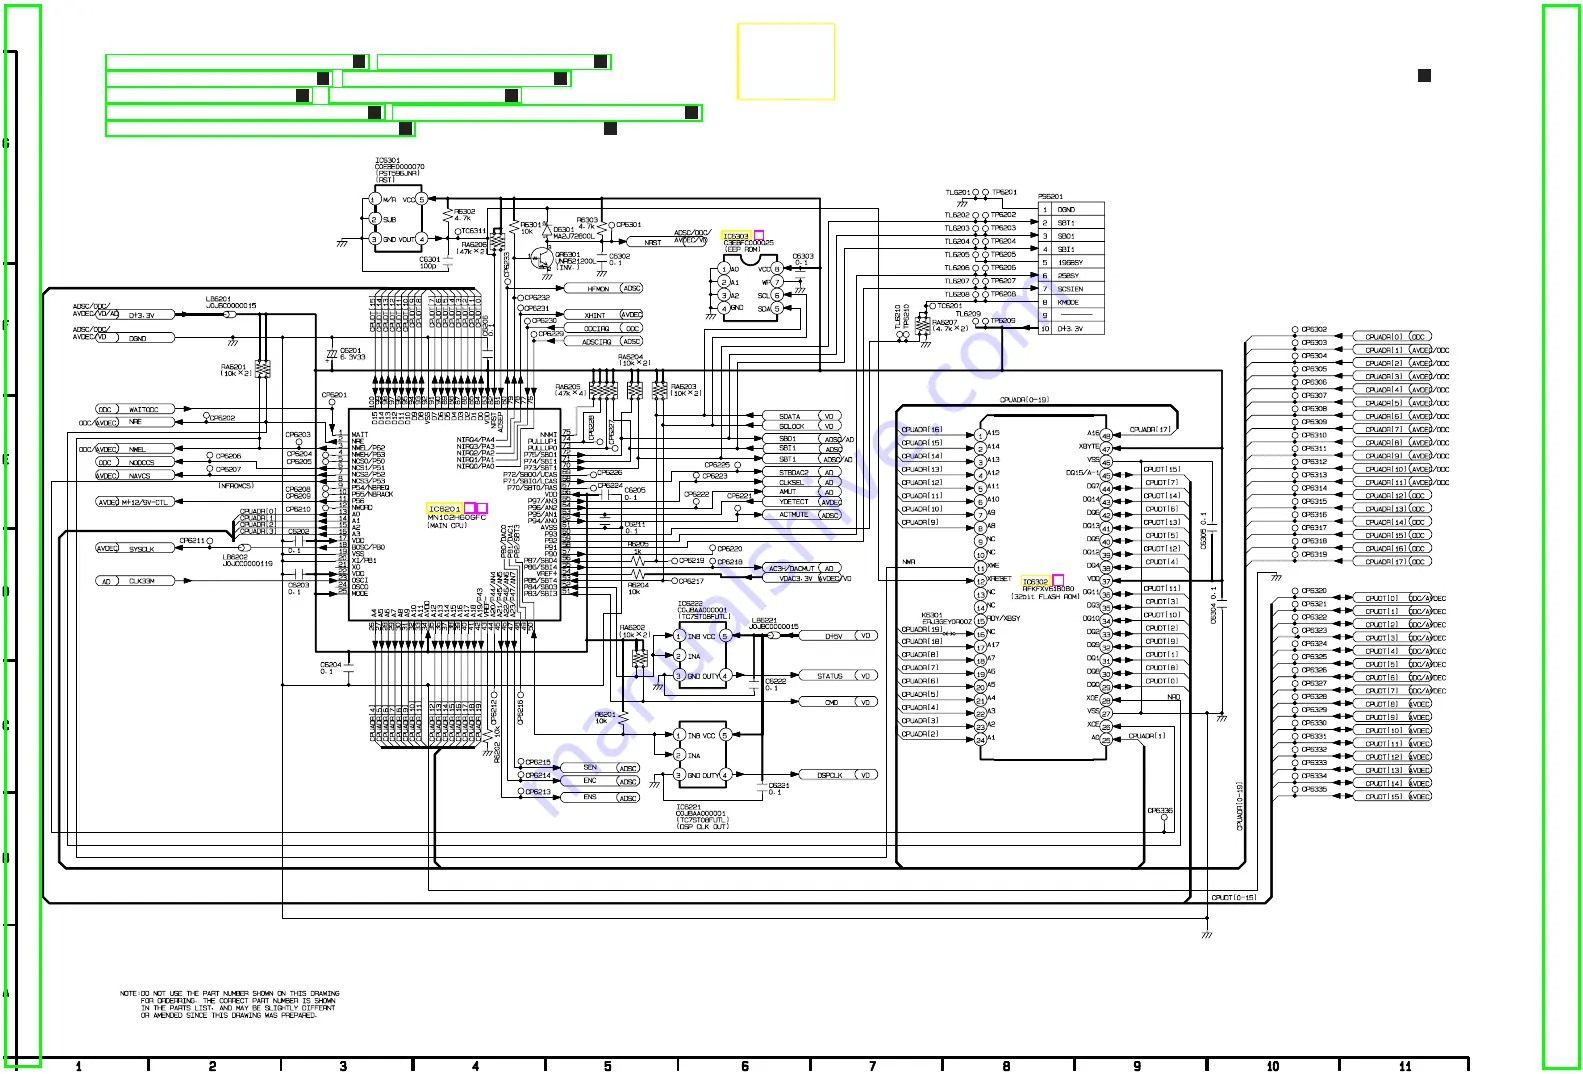Click the IC6302 flash ROM designator

pyautogui.click(x=1035, y=581)
